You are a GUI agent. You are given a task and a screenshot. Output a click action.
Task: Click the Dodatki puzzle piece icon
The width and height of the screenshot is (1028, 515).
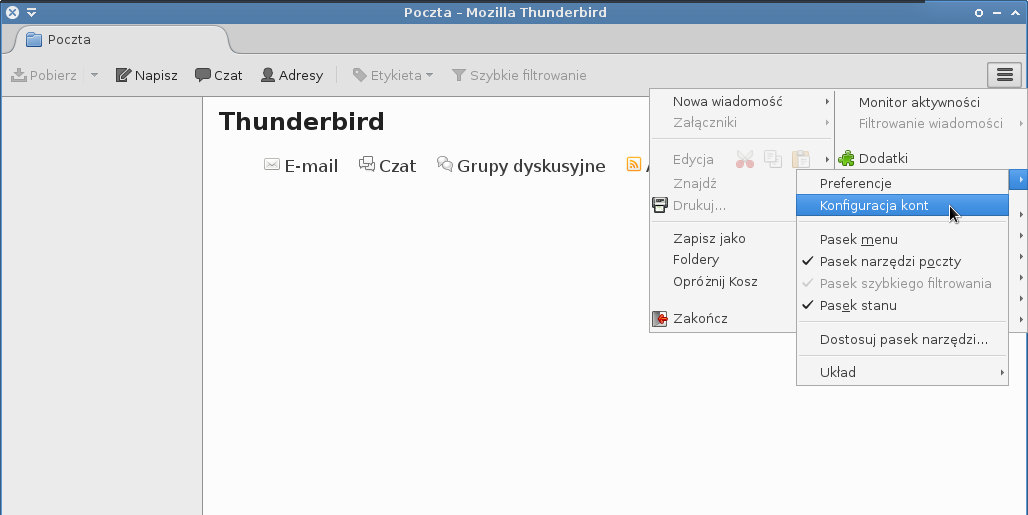[x=846, y=158]
